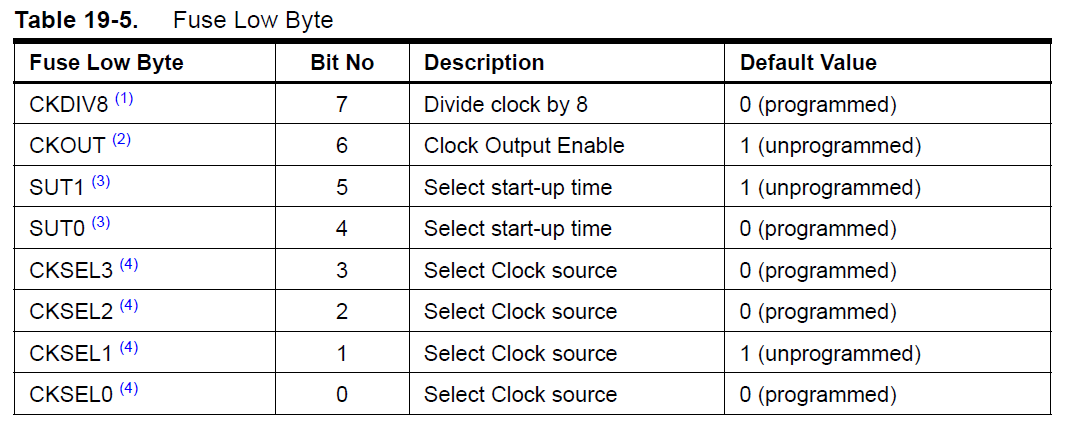Click the default value in the SUT0 row
This screenshot has height=431, width=1067.
tap(818, 228)
